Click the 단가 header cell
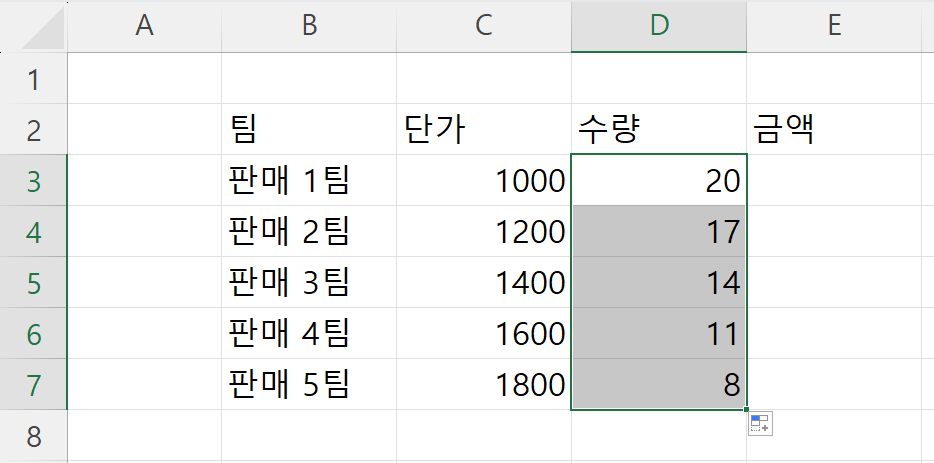This screenshot has width=934, height=463. coord(484,129)
